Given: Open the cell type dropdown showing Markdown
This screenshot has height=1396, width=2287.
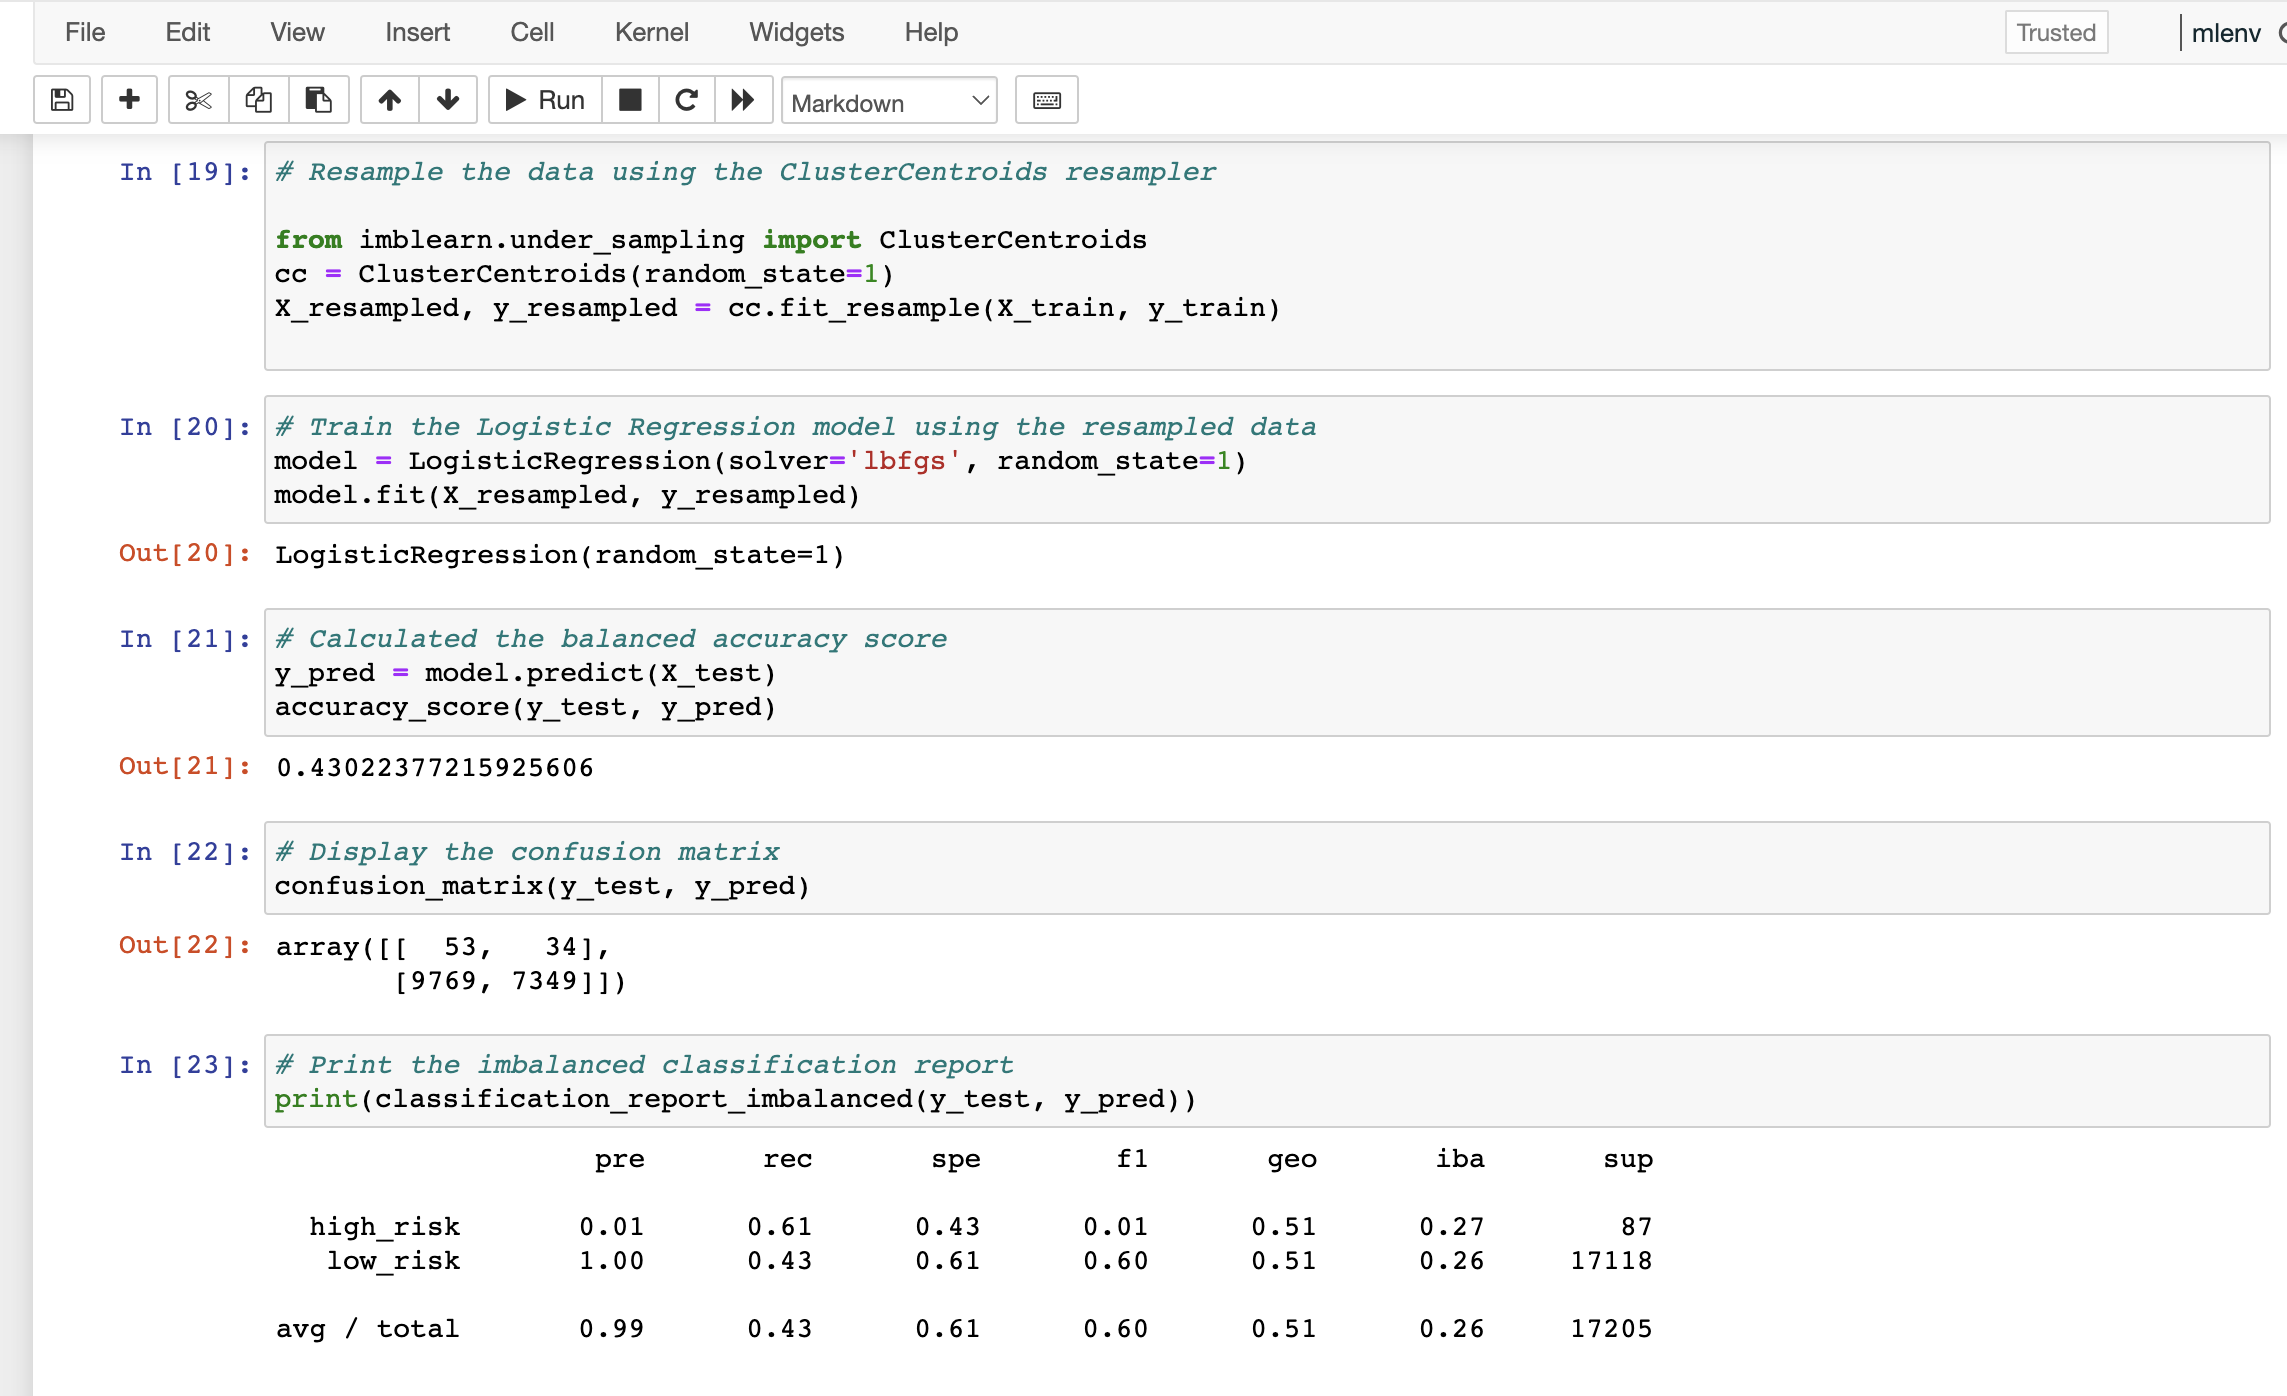Looking at the screenshot, I should [x=888, y=101].
